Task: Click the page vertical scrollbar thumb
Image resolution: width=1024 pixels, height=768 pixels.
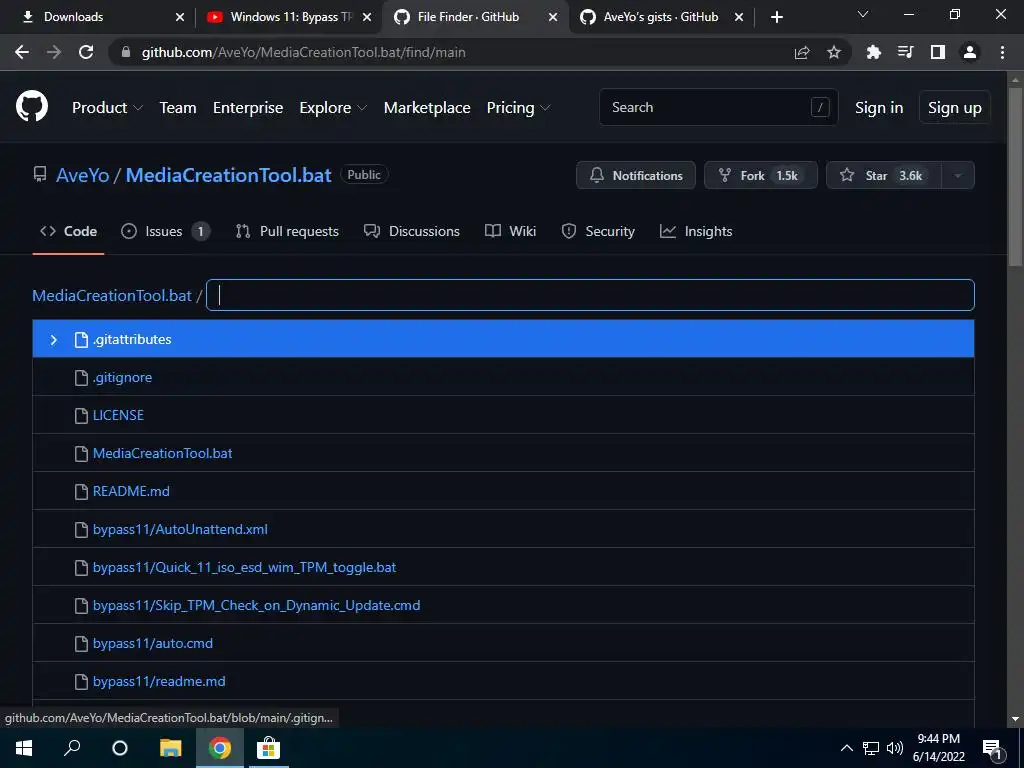Action: point(1015,176)
